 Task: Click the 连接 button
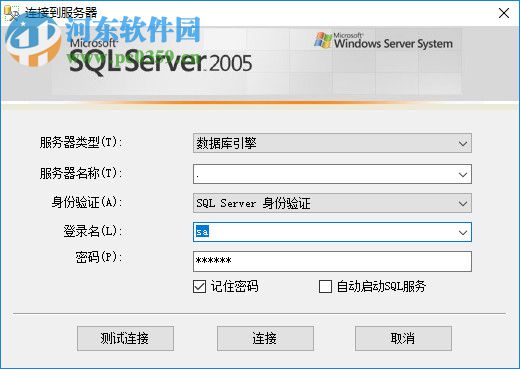tap(265, 338)
